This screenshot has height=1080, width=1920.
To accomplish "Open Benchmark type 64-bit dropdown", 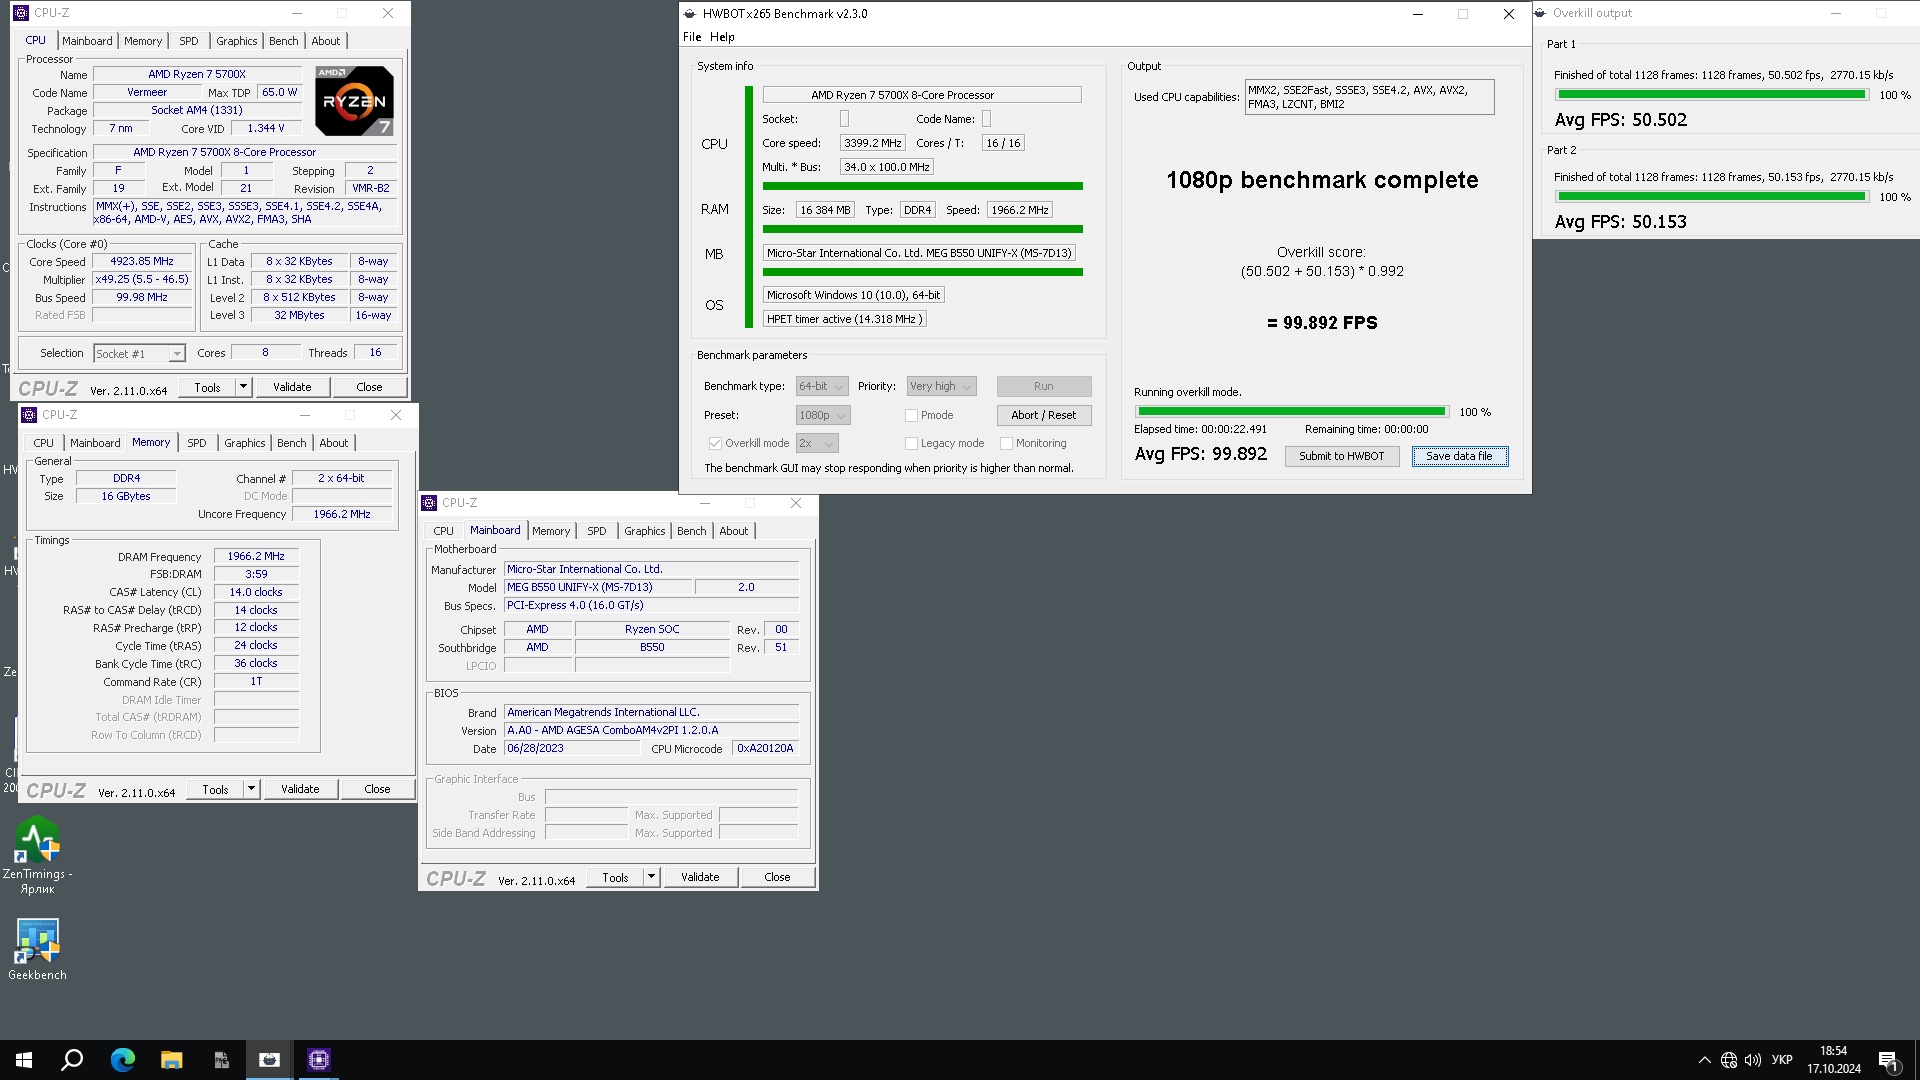I will tap(822, 386).
